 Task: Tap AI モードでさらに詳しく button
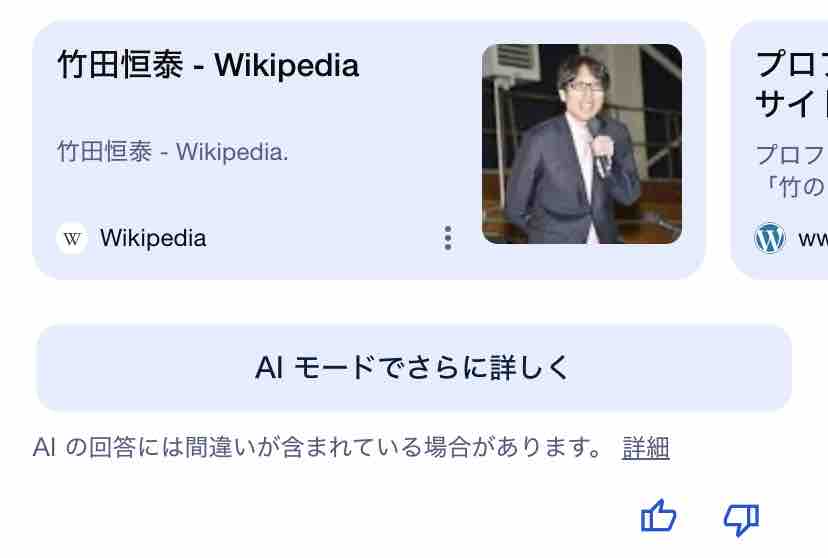click(414, 368)
